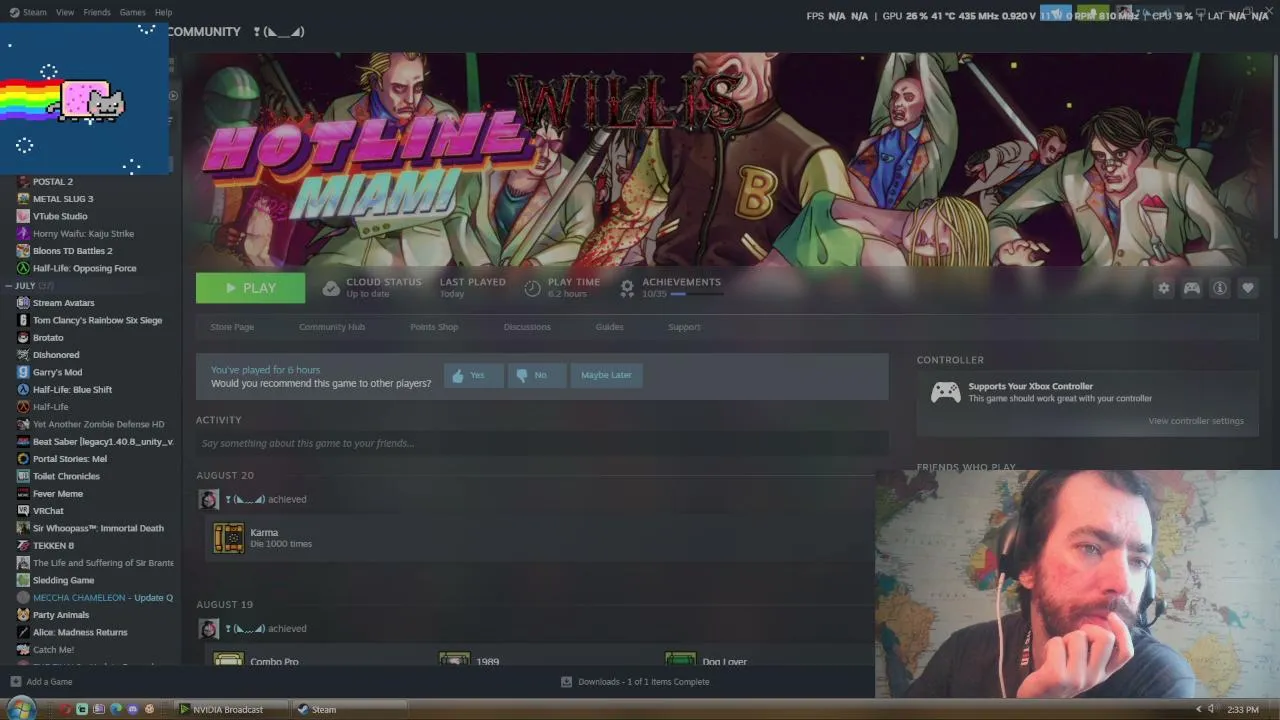Screen dimensions: 1280x720
Task: Show hidden system tray icons arrow
Action: click(x=1198, y=710)
